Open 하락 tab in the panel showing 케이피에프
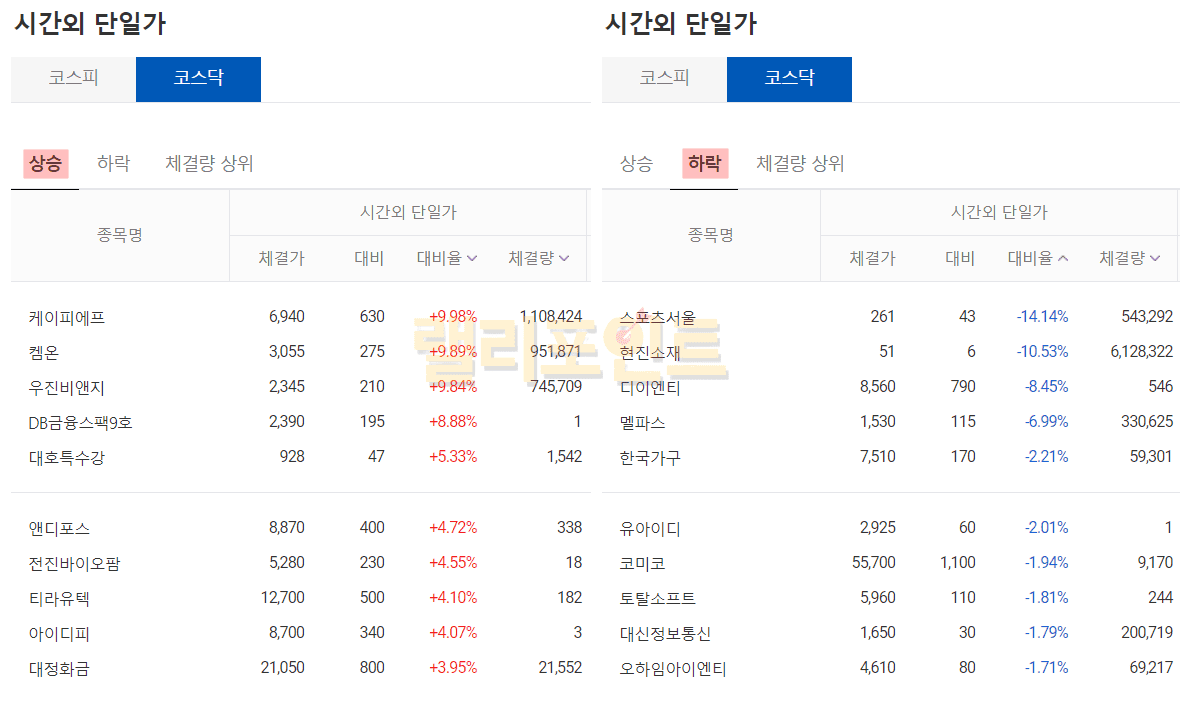 click(113, 164)
